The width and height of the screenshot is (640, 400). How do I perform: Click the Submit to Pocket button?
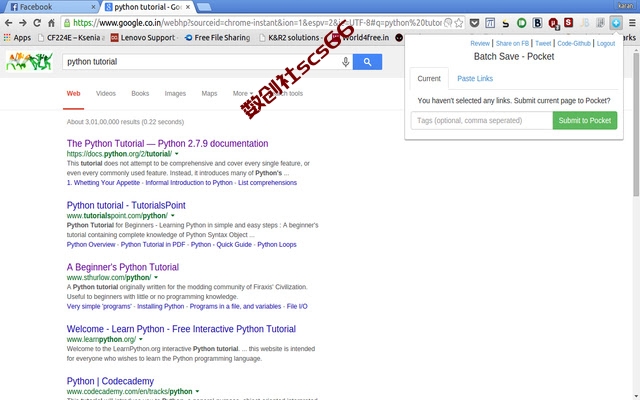pos(585,120)
